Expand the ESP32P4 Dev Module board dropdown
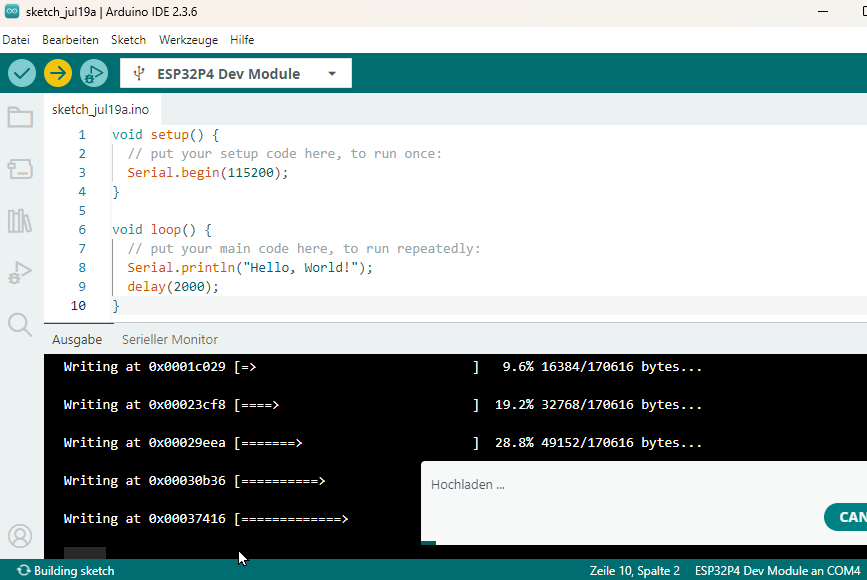Screen dimensions: 867x580 [236, 74]
